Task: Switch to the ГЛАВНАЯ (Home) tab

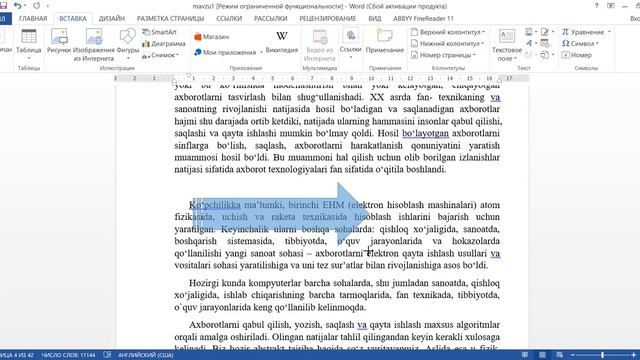Action: point(33,18)
